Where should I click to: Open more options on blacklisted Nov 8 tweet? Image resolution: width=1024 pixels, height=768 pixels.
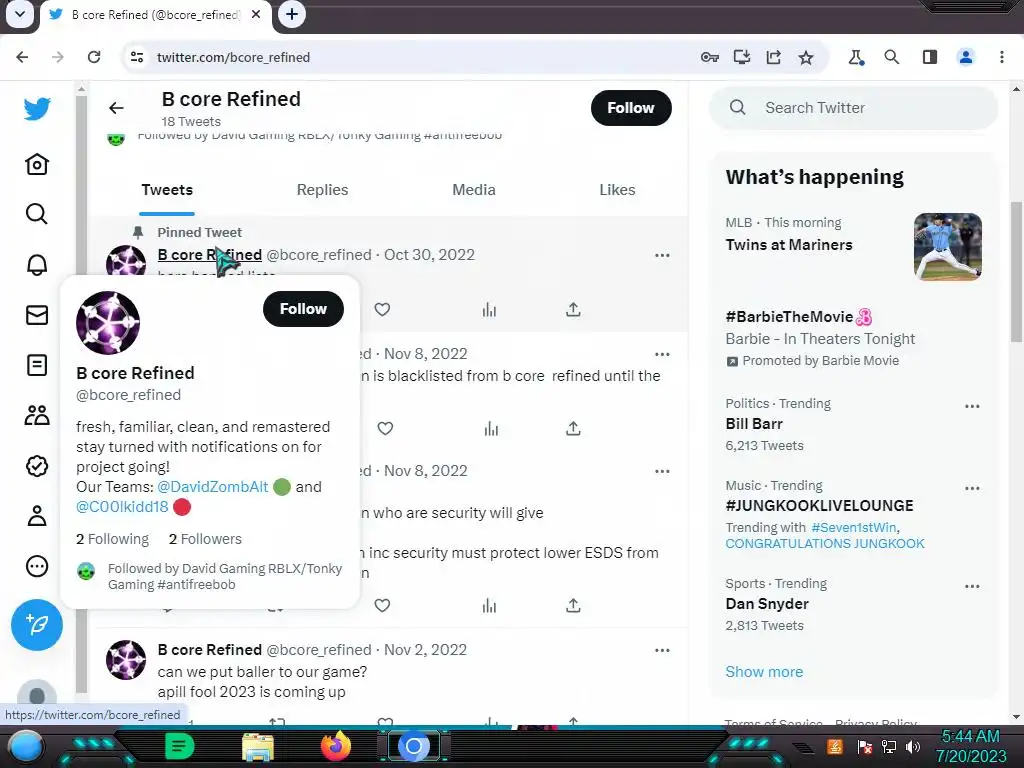(x=662, y=354)
